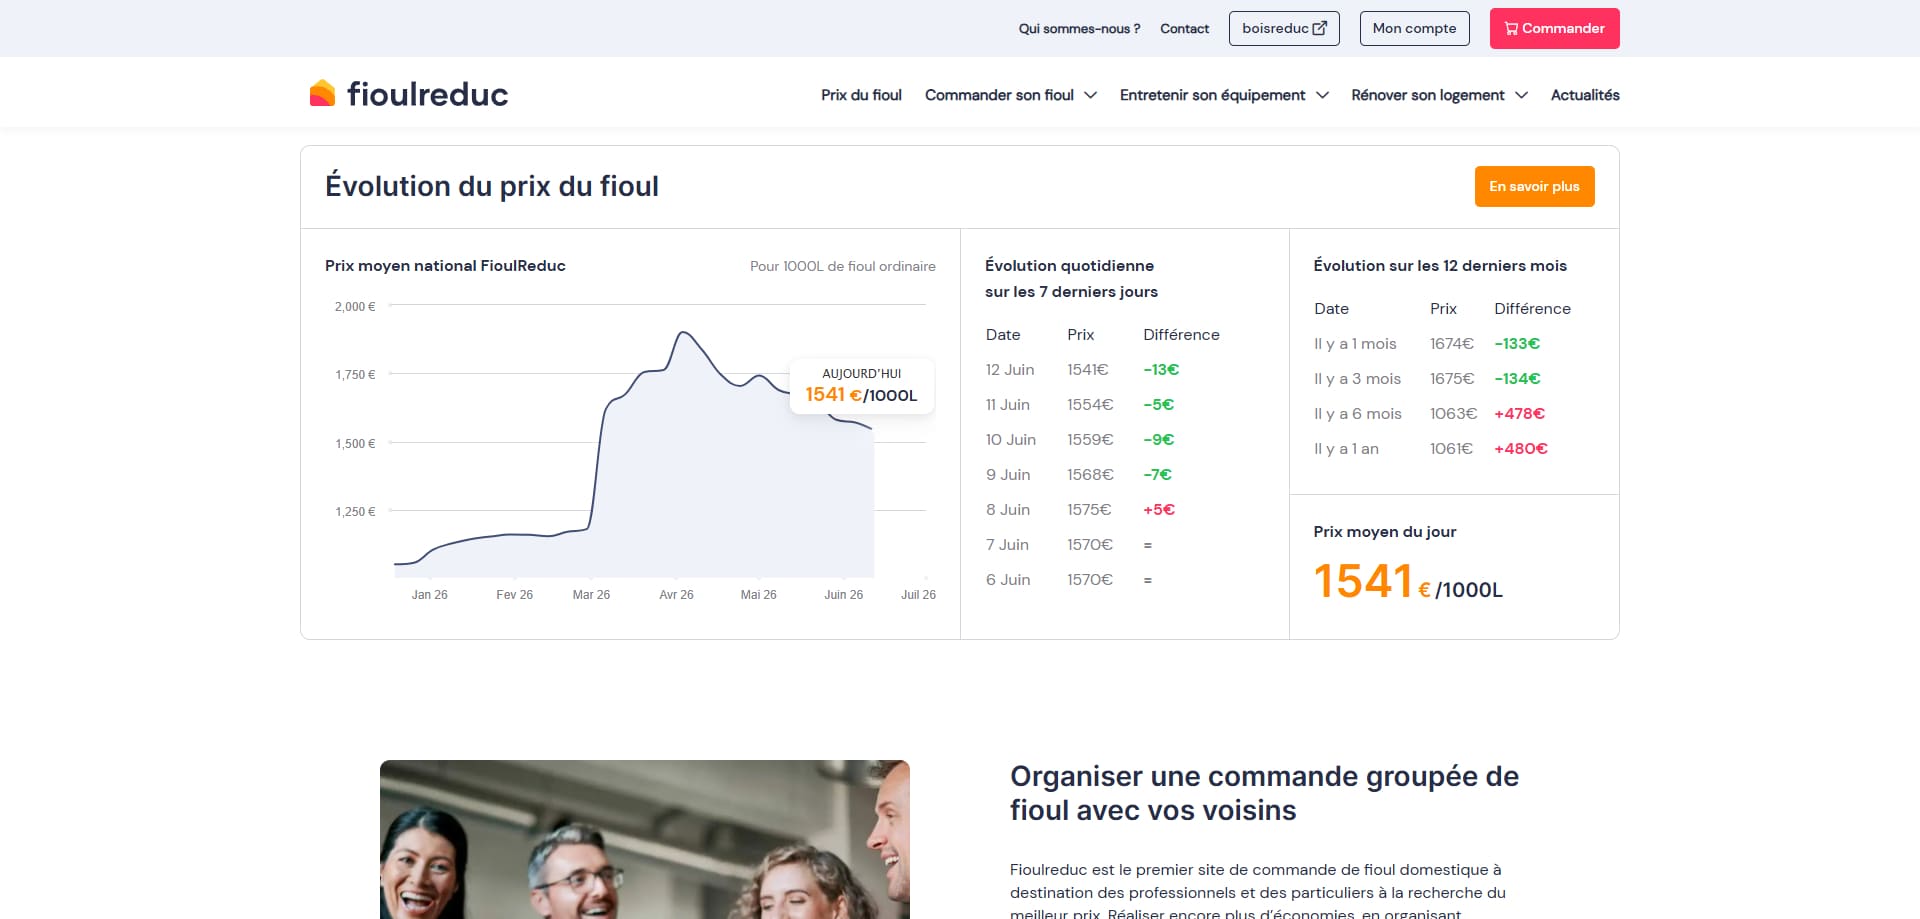
Task: Click Prix moyen national FioulReduc title
Action: click(x=445, y=266)
